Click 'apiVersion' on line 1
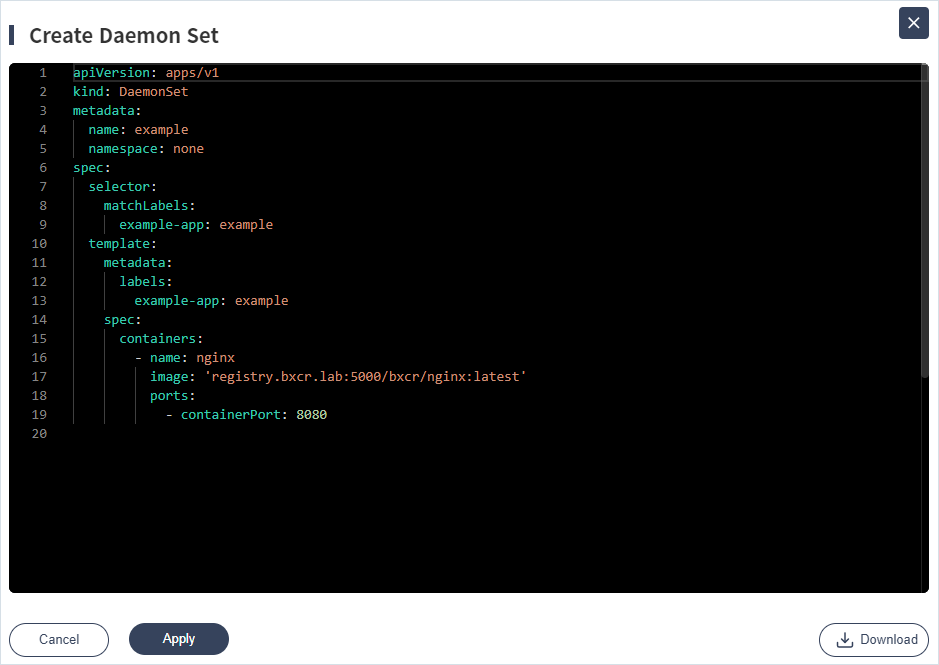 point(111,72)
